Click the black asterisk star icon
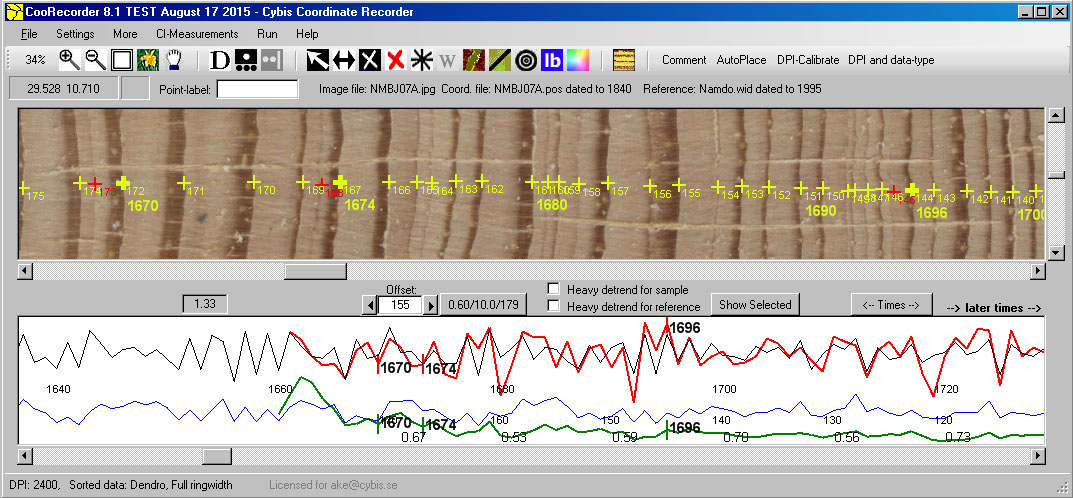Viewport: 1073px width, 498px height. coord(422,60)
